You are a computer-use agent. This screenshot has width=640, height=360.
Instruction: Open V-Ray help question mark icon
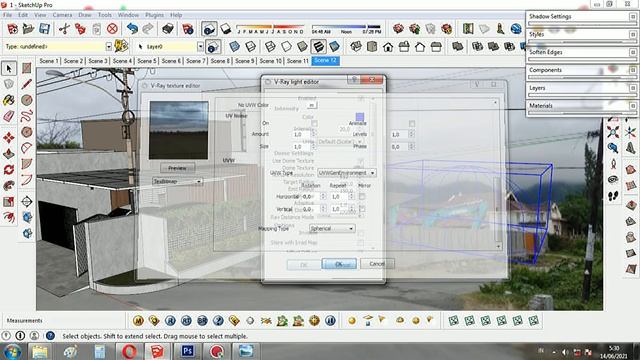click(218, 321)
